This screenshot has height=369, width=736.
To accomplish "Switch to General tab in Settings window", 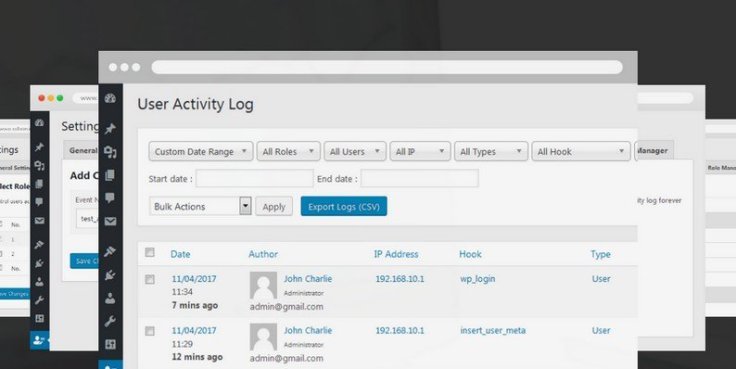I will tap(82, 150).
